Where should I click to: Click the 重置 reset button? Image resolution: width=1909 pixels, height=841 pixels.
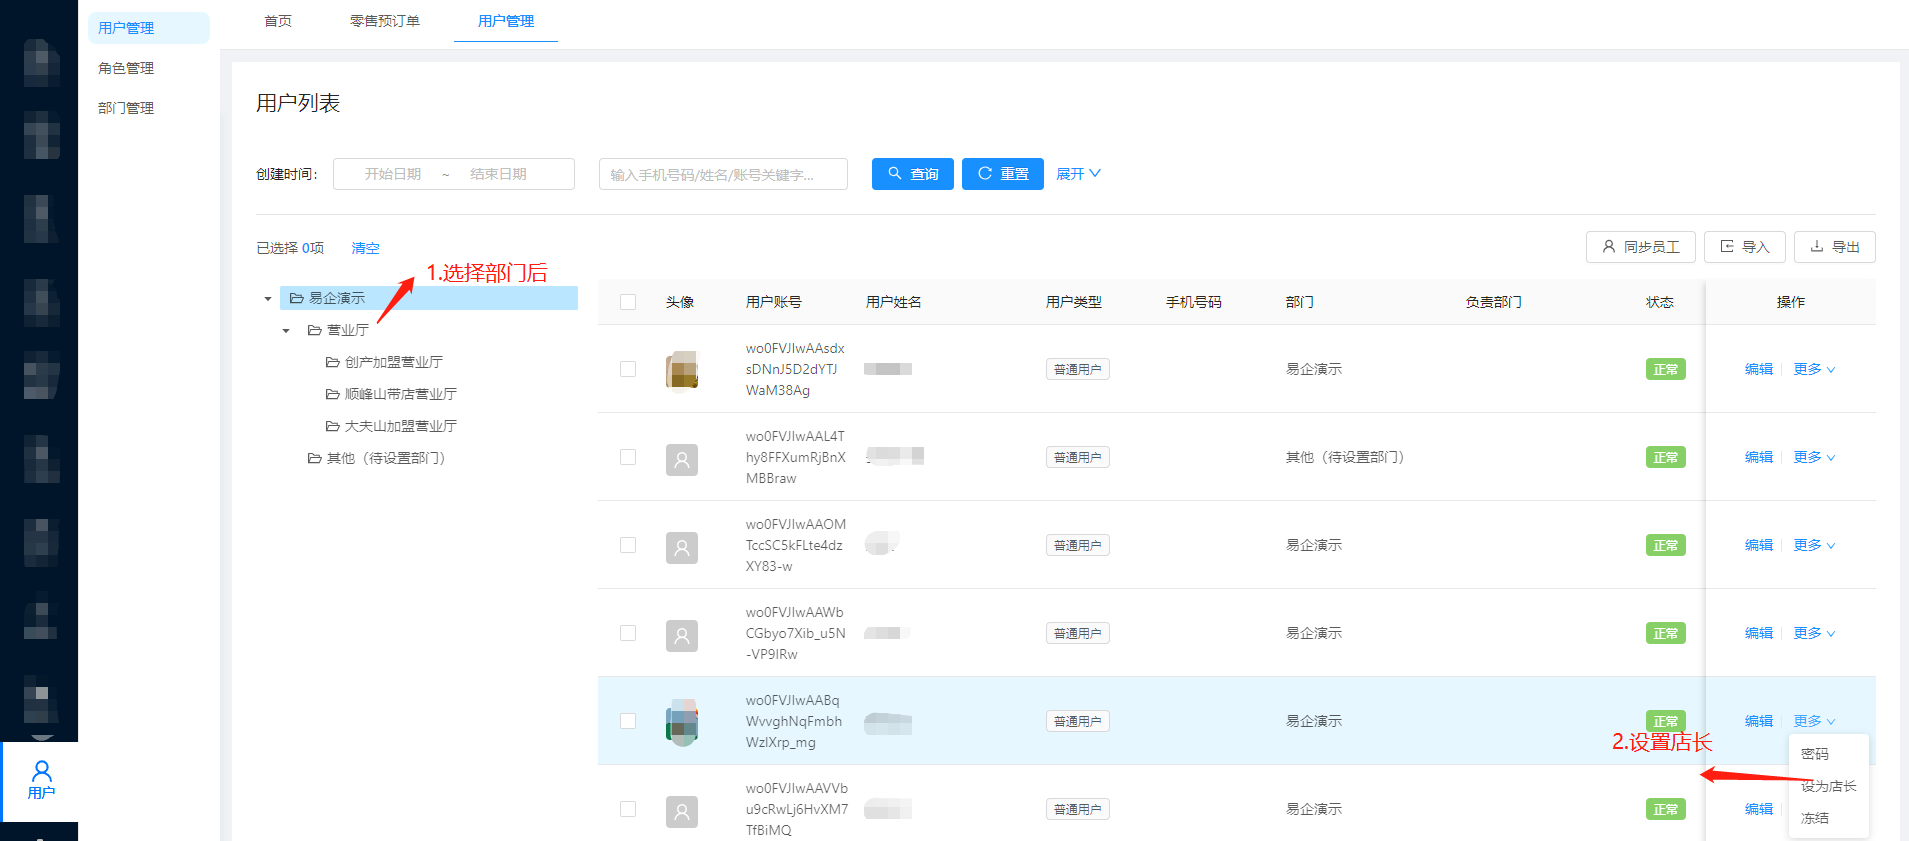click(x=1003, y=174)
